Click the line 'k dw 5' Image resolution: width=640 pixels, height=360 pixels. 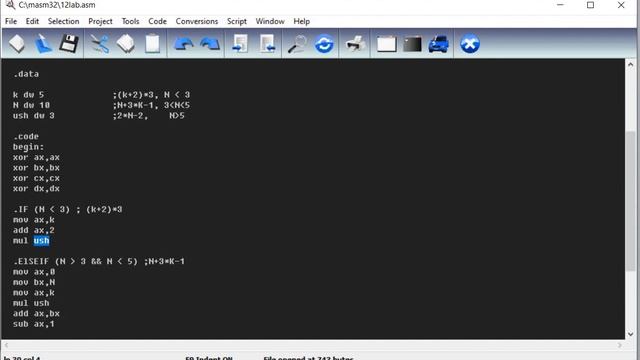pyautogui.click(x=28, y=95)
